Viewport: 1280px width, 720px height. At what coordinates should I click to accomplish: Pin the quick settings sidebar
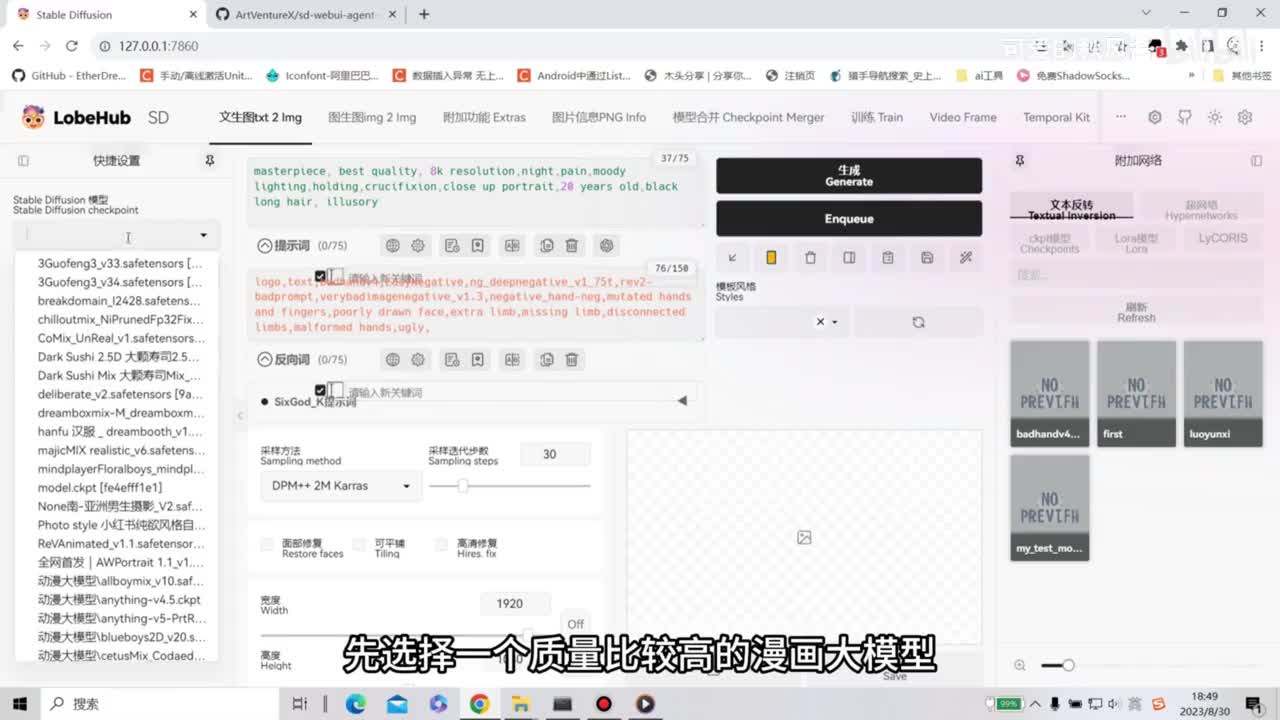210,160
